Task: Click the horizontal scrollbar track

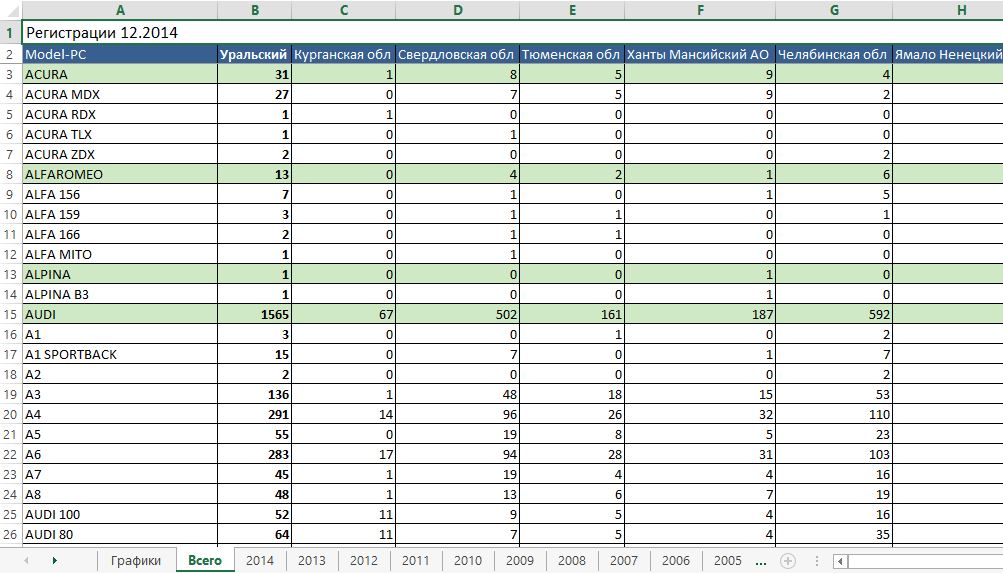Action: pyautogui.click(x=925, y=561)
